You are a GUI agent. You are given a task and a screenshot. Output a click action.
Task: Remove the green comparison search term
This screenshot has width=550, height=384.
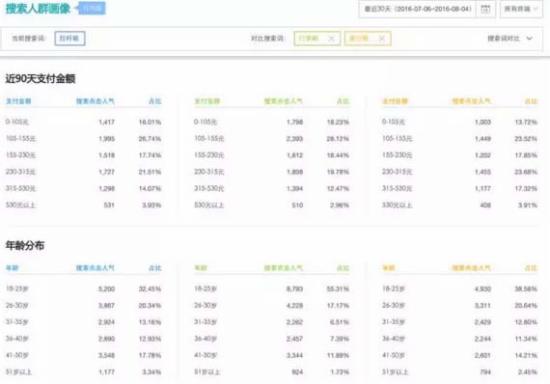331,39
